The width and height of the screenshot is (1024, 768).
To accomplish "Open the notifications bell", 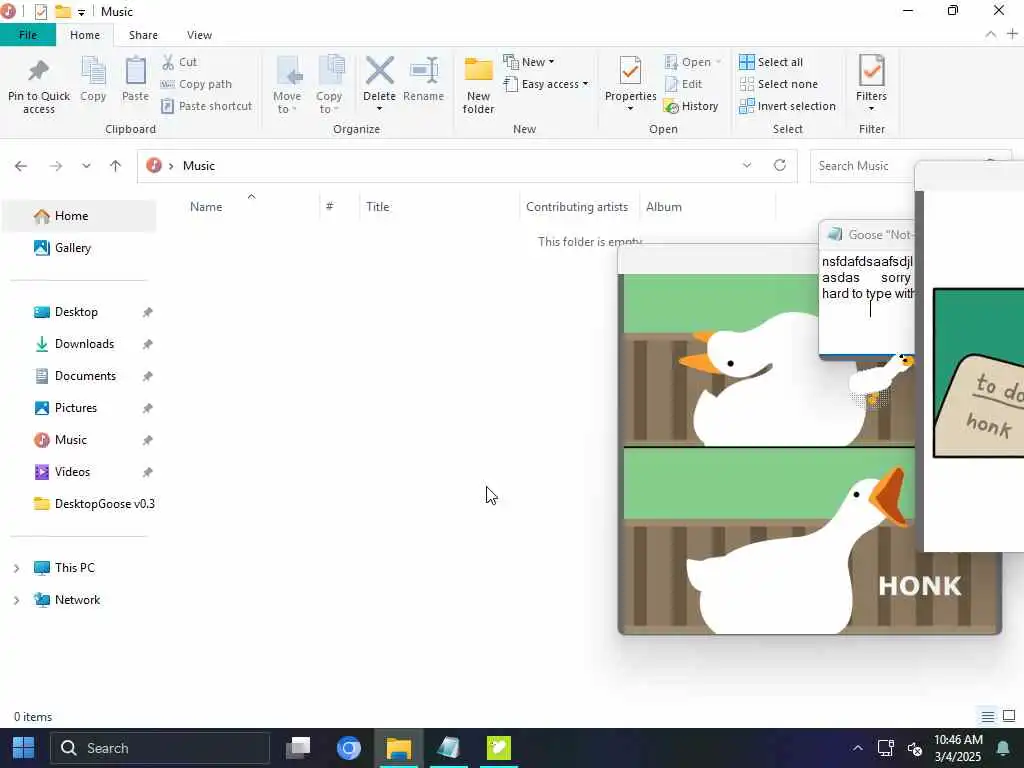I will pyautogui.click(x=1002, y=748).
